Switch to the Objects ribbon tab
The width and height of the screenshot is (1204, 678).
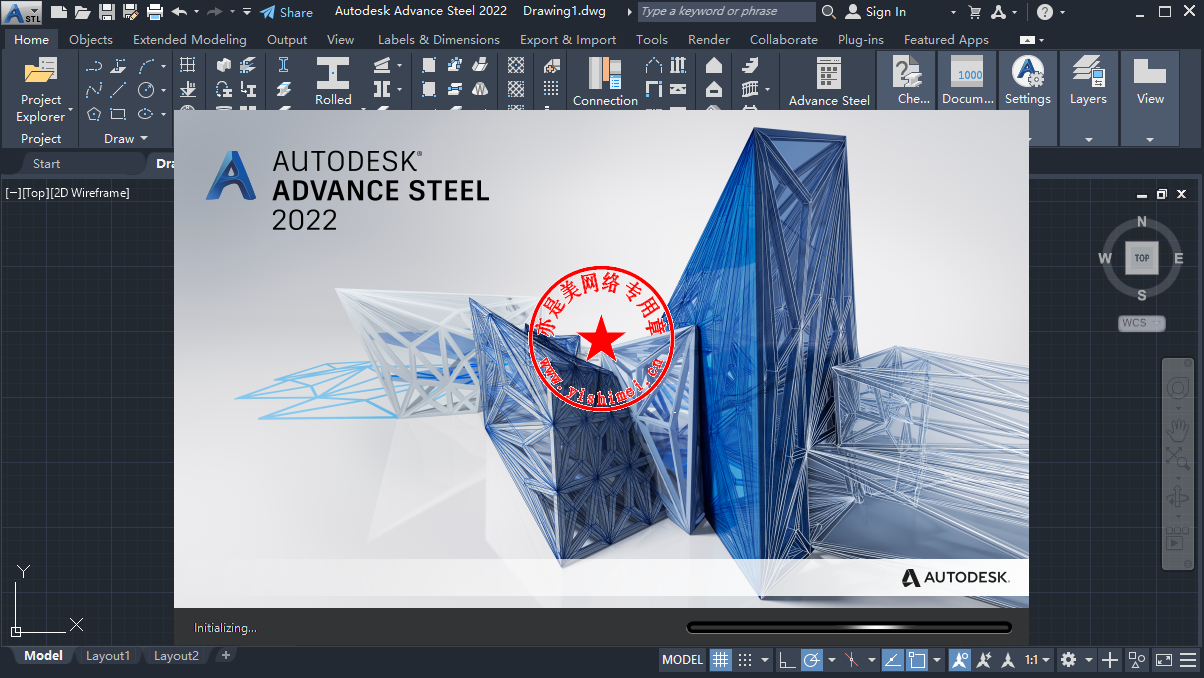tap(91, 40)
